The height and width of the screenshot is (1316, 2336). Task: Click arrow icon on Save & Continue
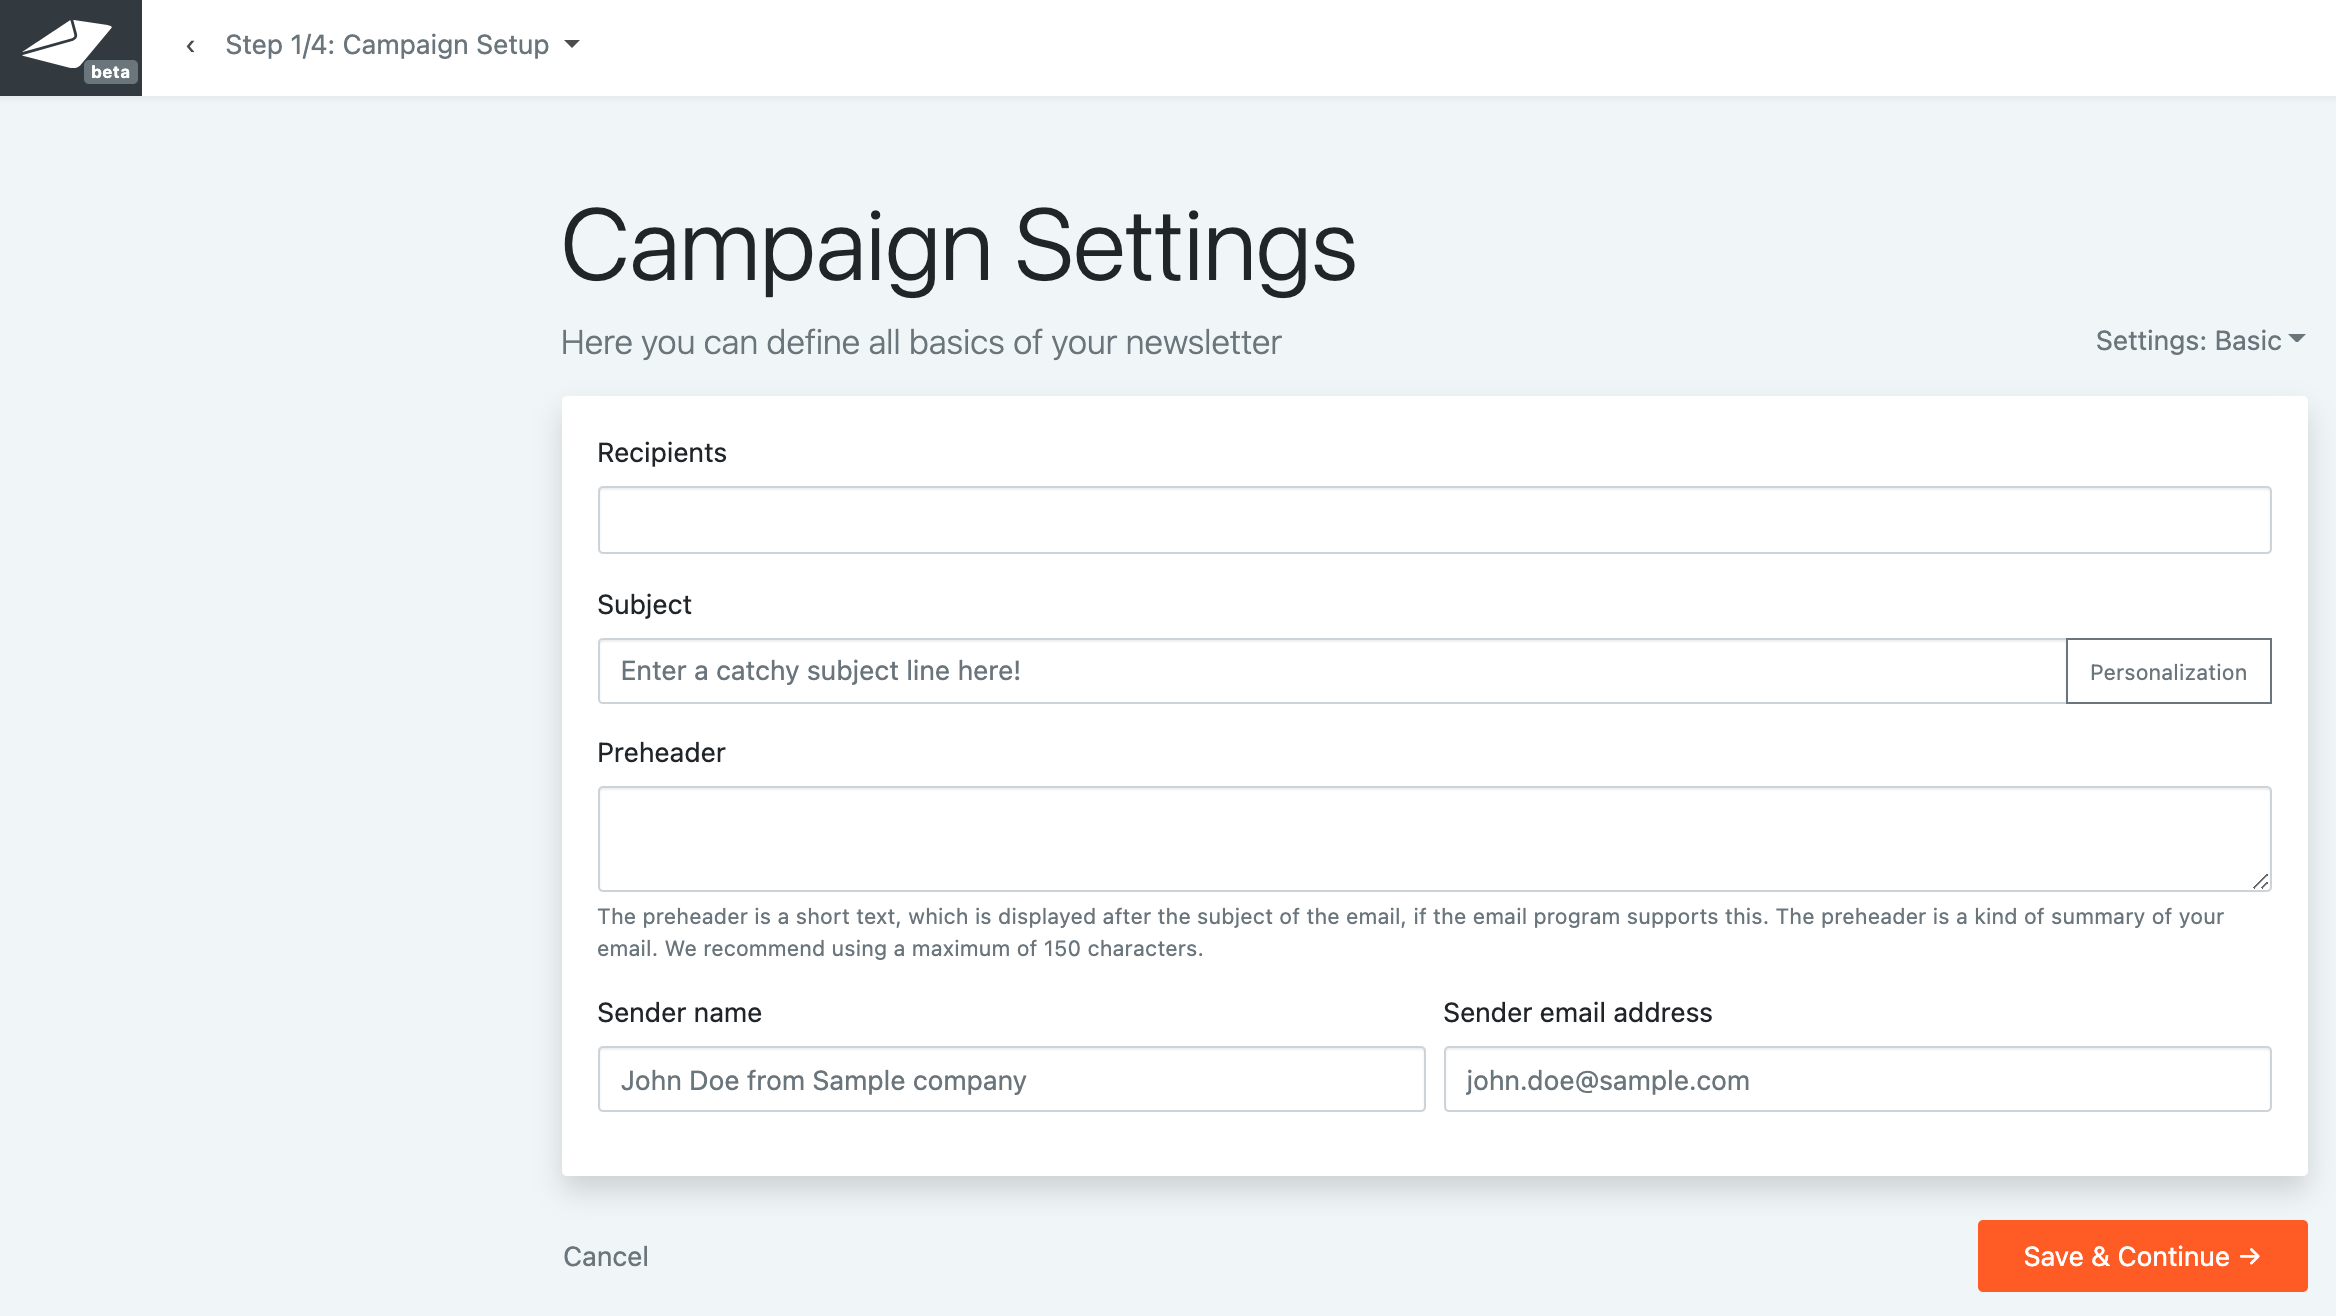tap(2251, 1256)
